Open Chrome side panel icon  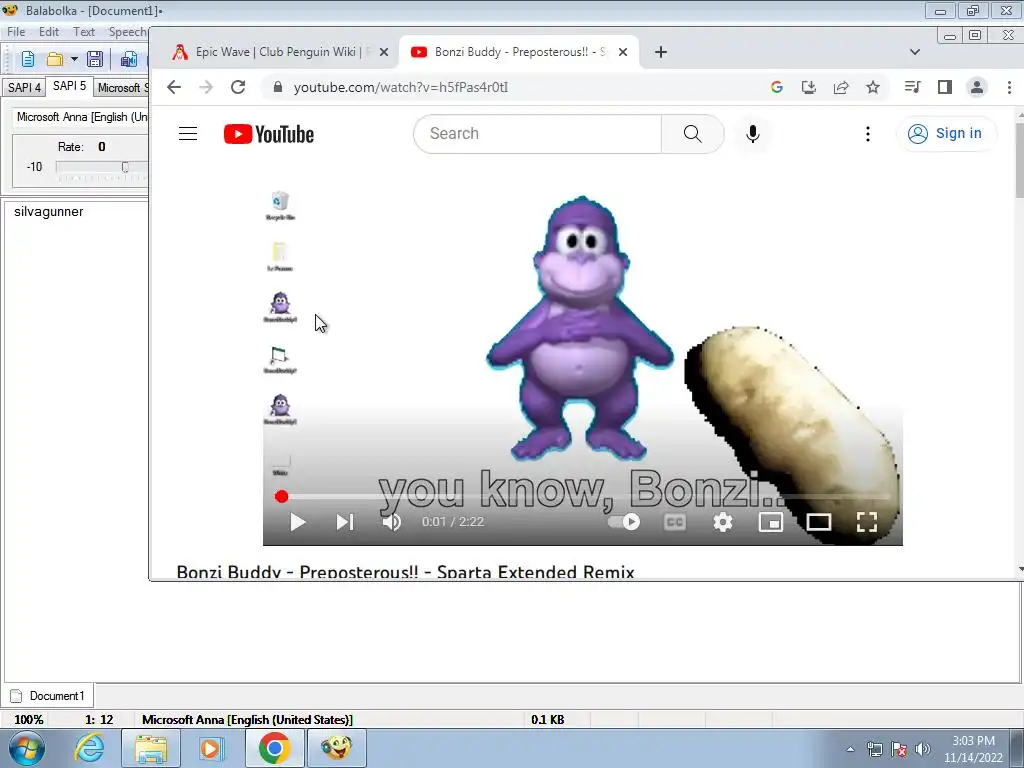coord(944,88)
